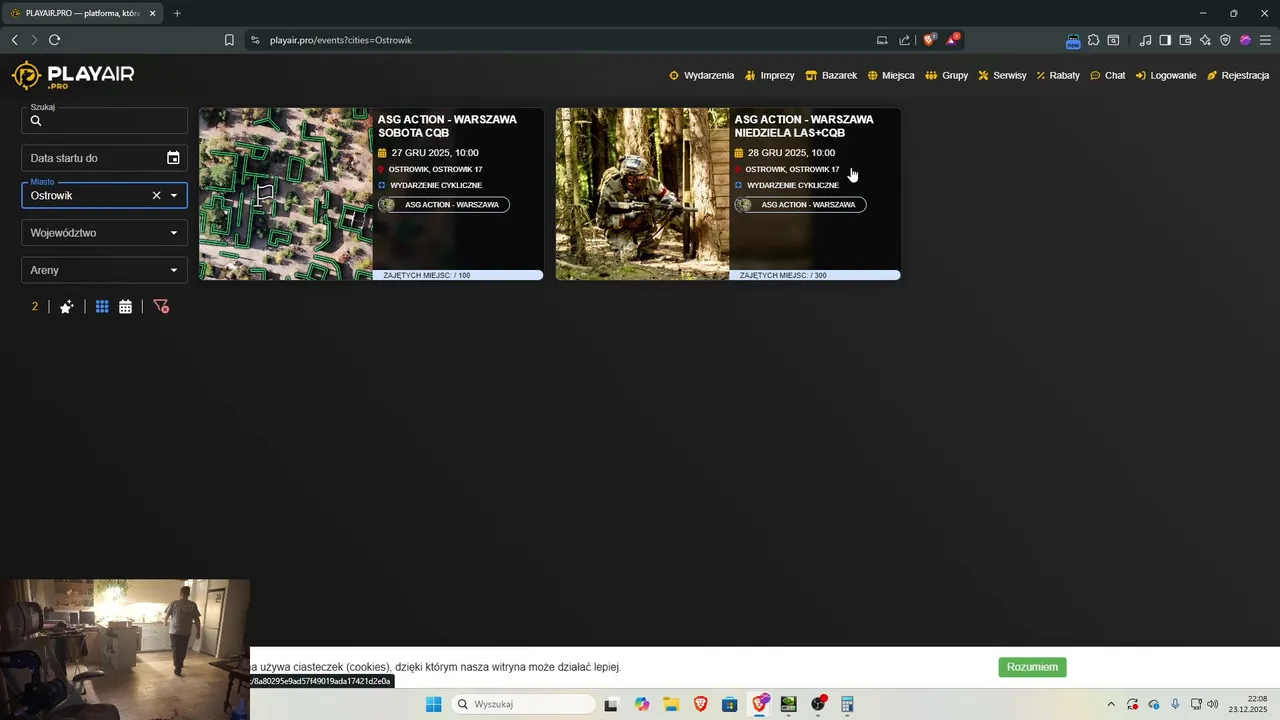The image size is (1280, 720).
Task: Click the address bar URL
Action: tap(341, 40)
